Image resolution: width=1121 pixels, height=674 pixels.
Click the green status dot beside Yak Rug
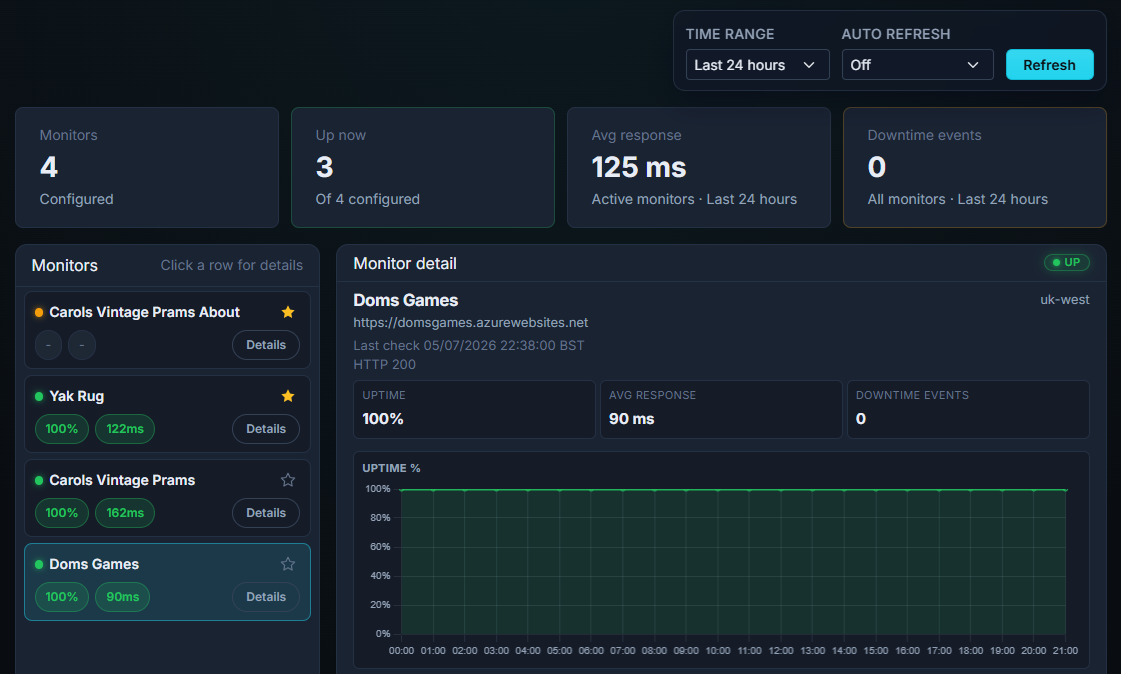[39, 396]
